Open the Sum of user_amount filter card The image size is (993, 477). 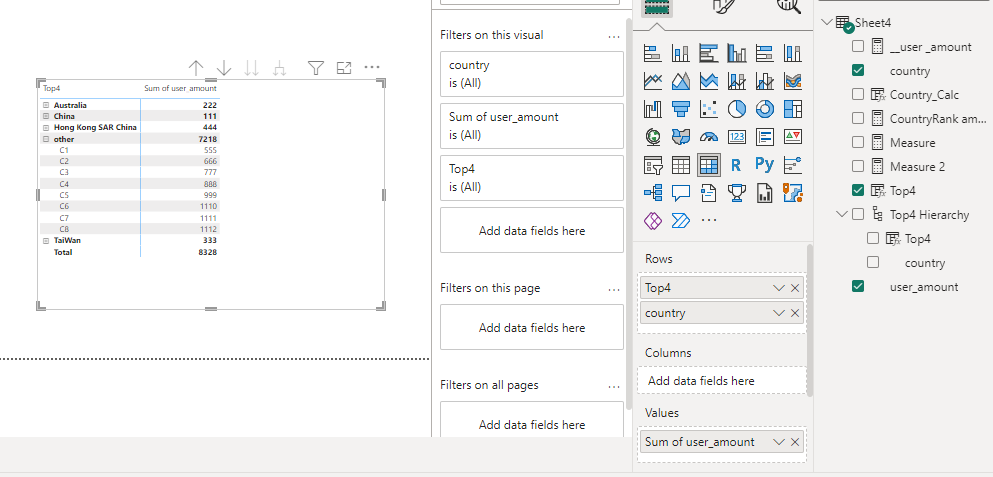532,126
